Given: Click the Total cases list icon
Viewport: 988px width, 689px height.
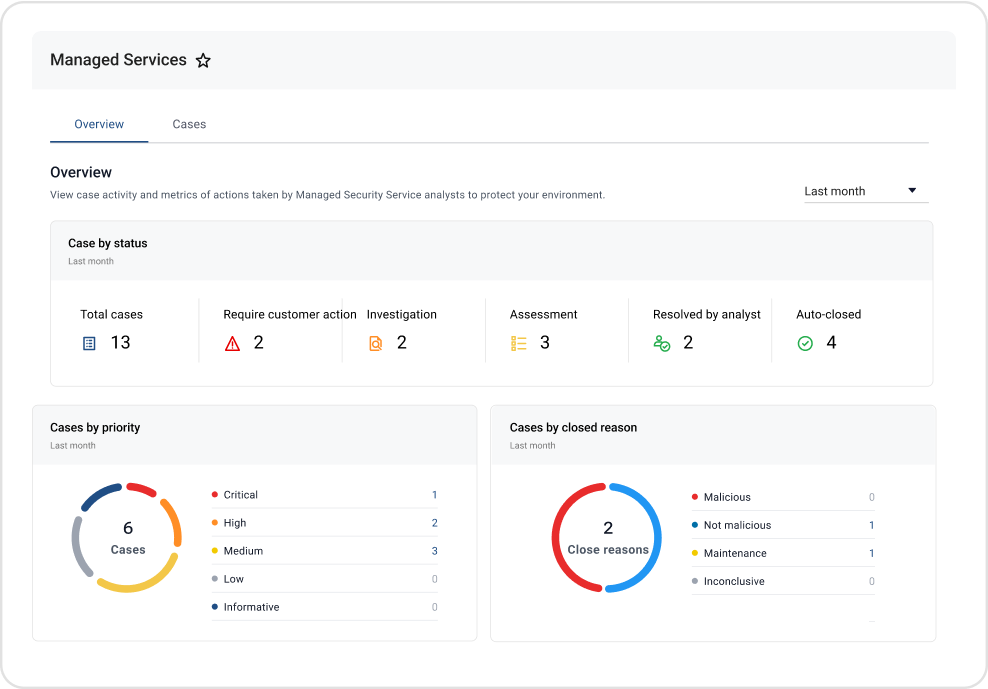Looking at the screenshot, I should (89, 344).
